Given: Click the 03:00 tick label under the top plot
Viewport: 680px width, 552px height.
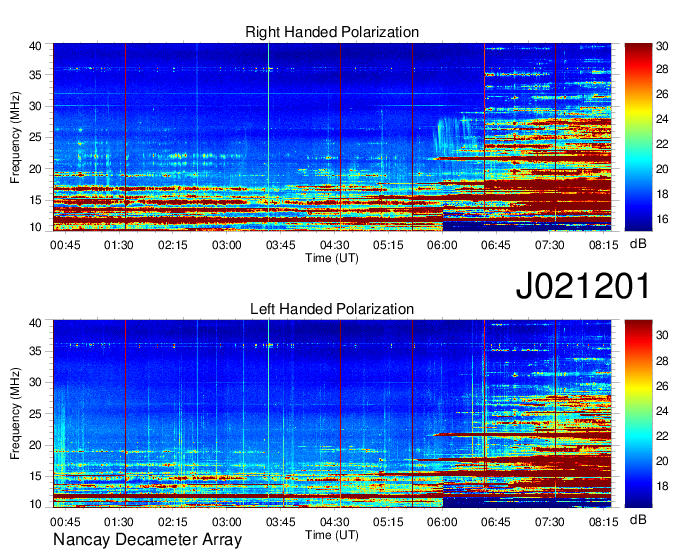Looking at the screenshot, I should tap(226, 245).
